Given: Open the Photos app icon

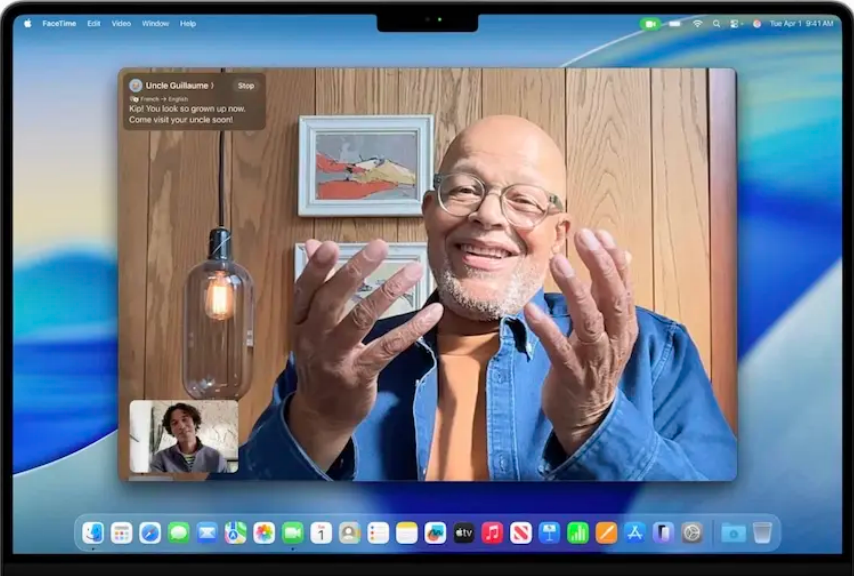Looking at the screenshot, I should pyautogui.click(x=264, y=532).
